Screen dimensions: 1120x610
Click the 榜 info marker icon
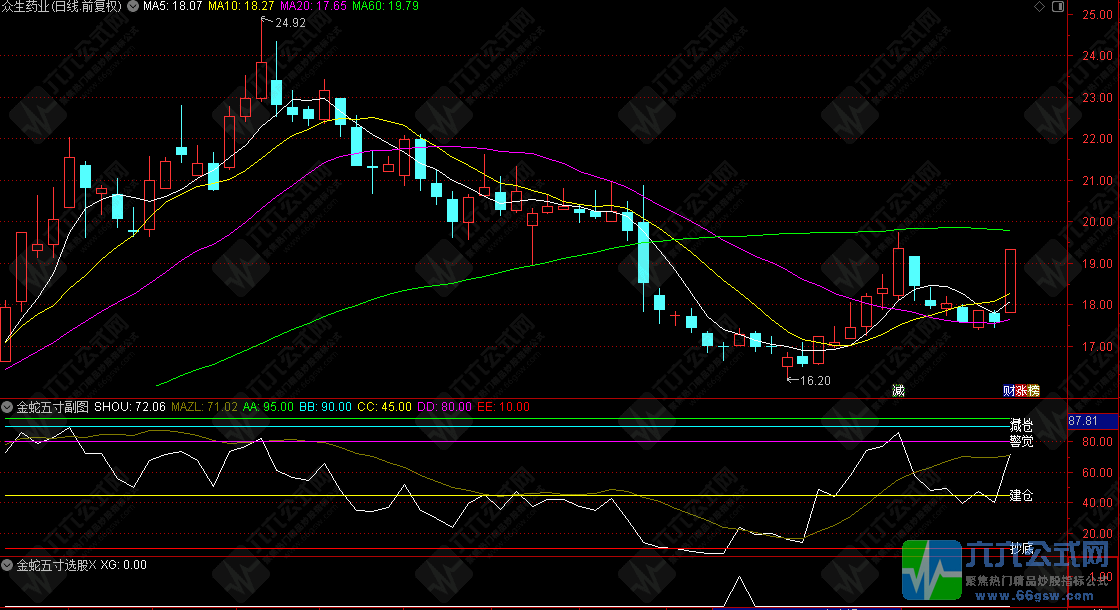pos(1034,391)
